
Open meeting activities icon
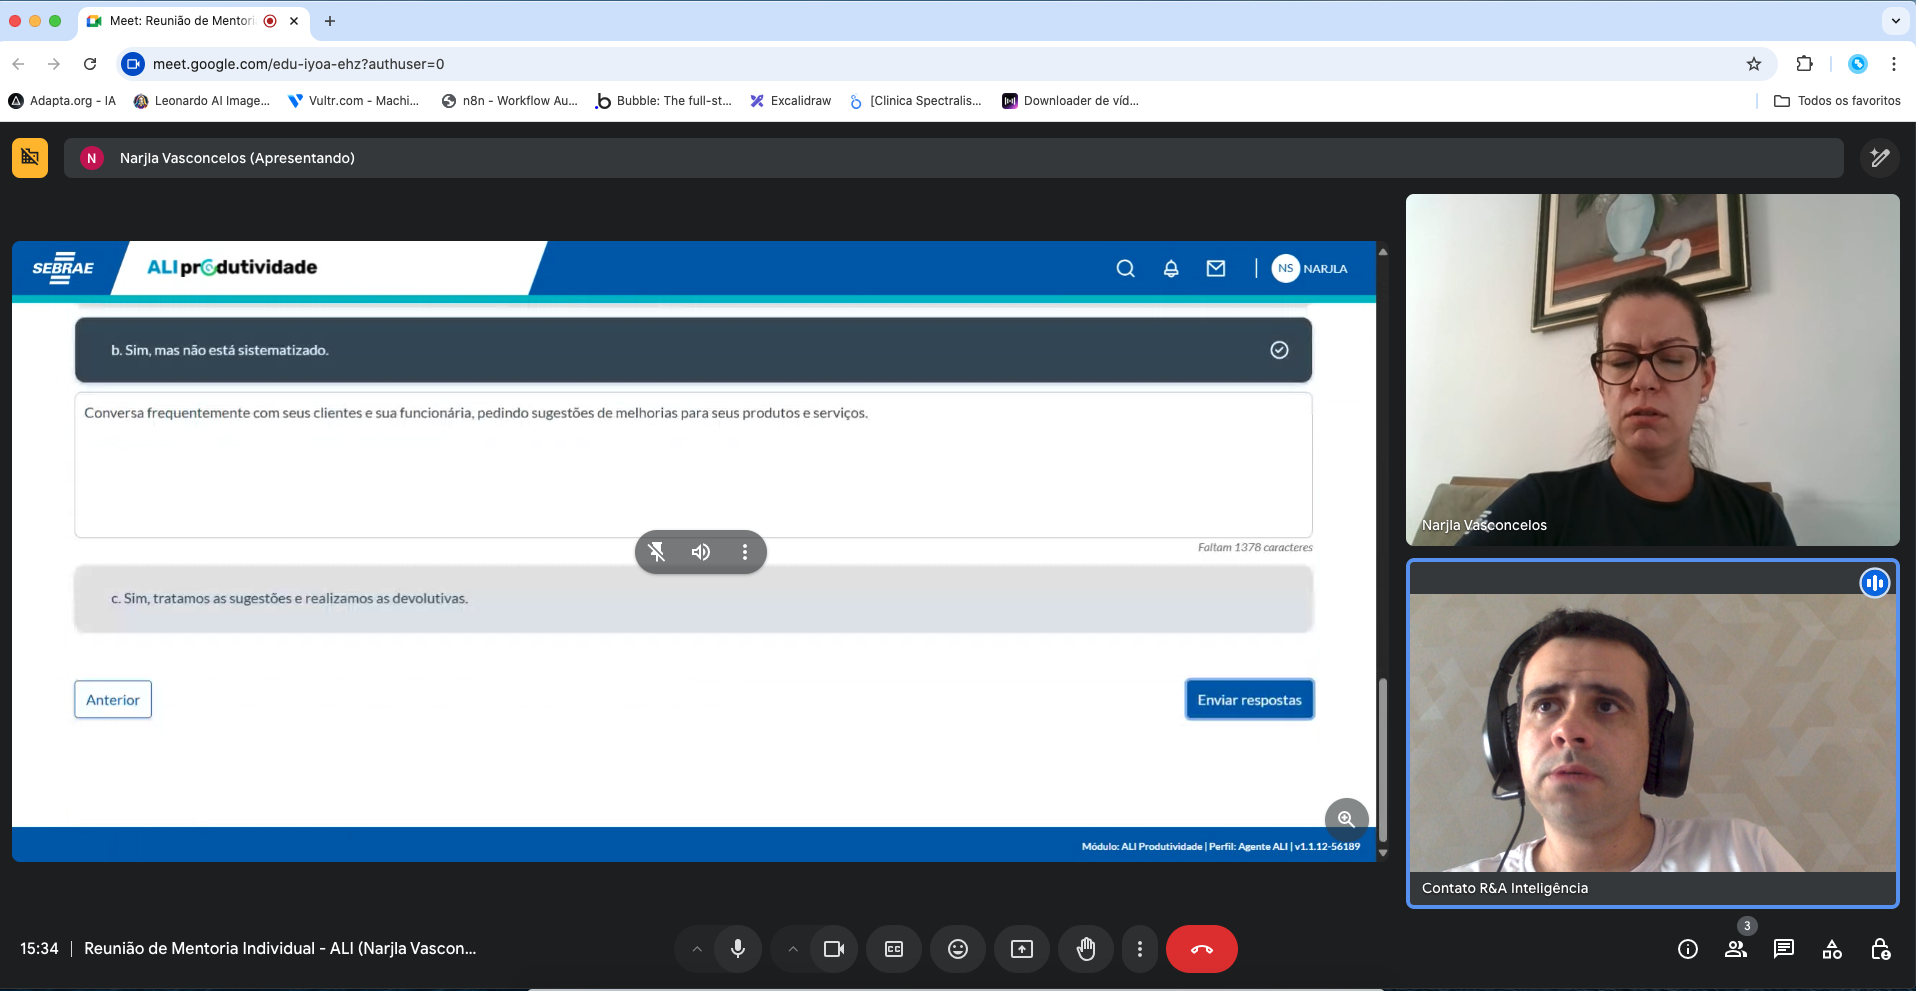(1832, 949)
